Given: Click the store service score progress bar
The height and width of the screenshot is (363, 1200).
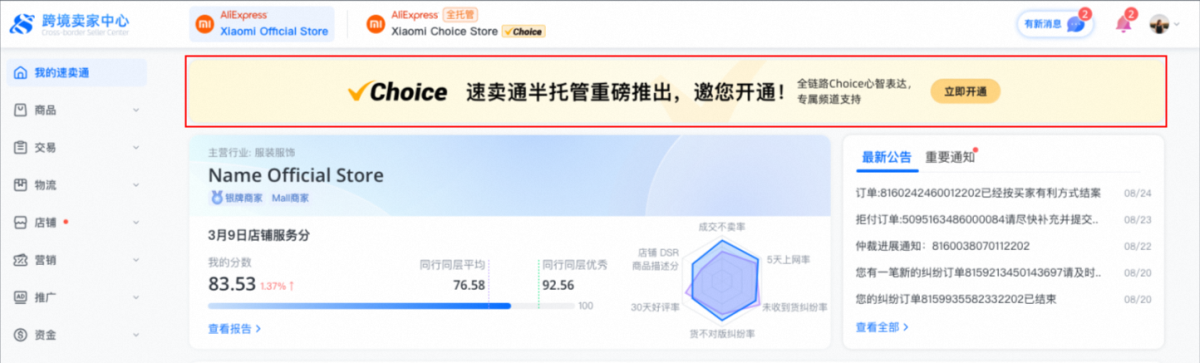Looking at the screenshot, I should coord(391,306).
